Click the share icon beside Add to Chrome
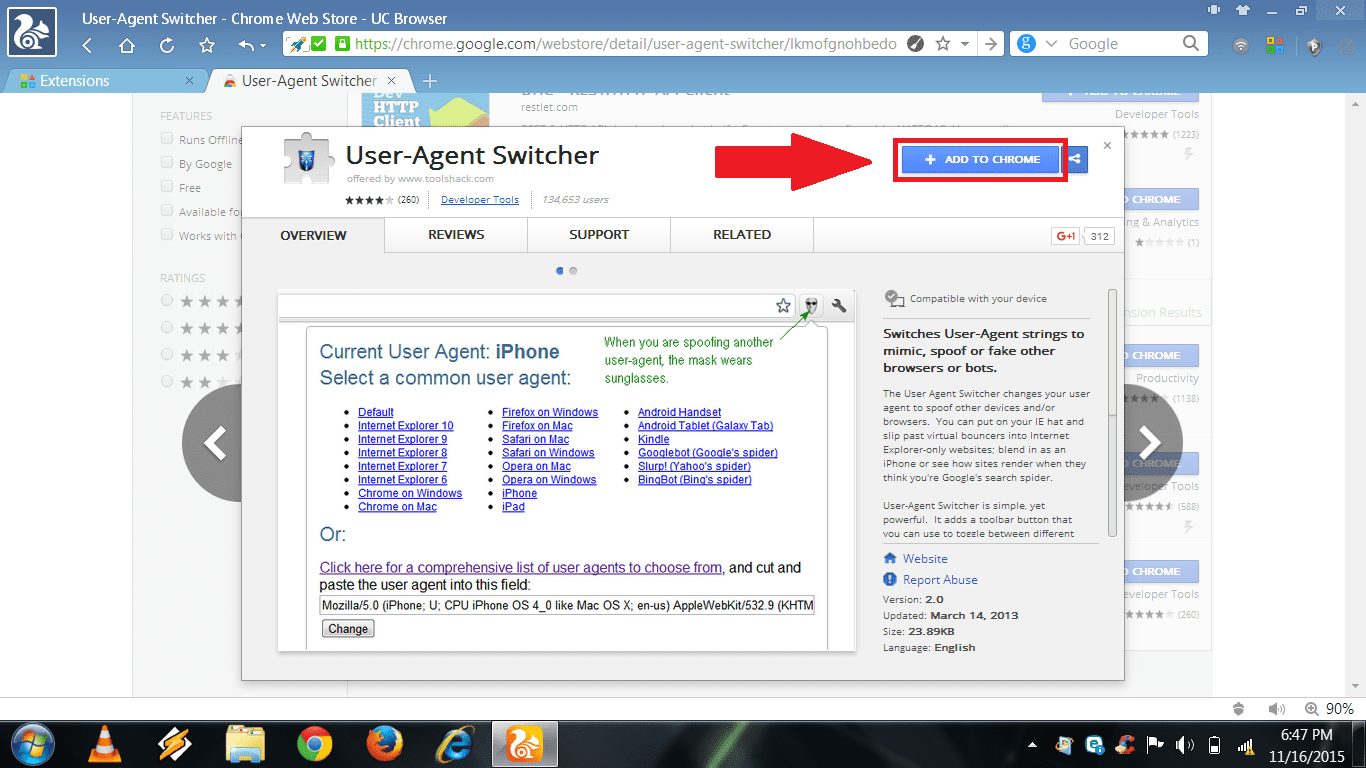Screen dimensions: 1366x768 pyautogui.click(x=1075, y=159)
